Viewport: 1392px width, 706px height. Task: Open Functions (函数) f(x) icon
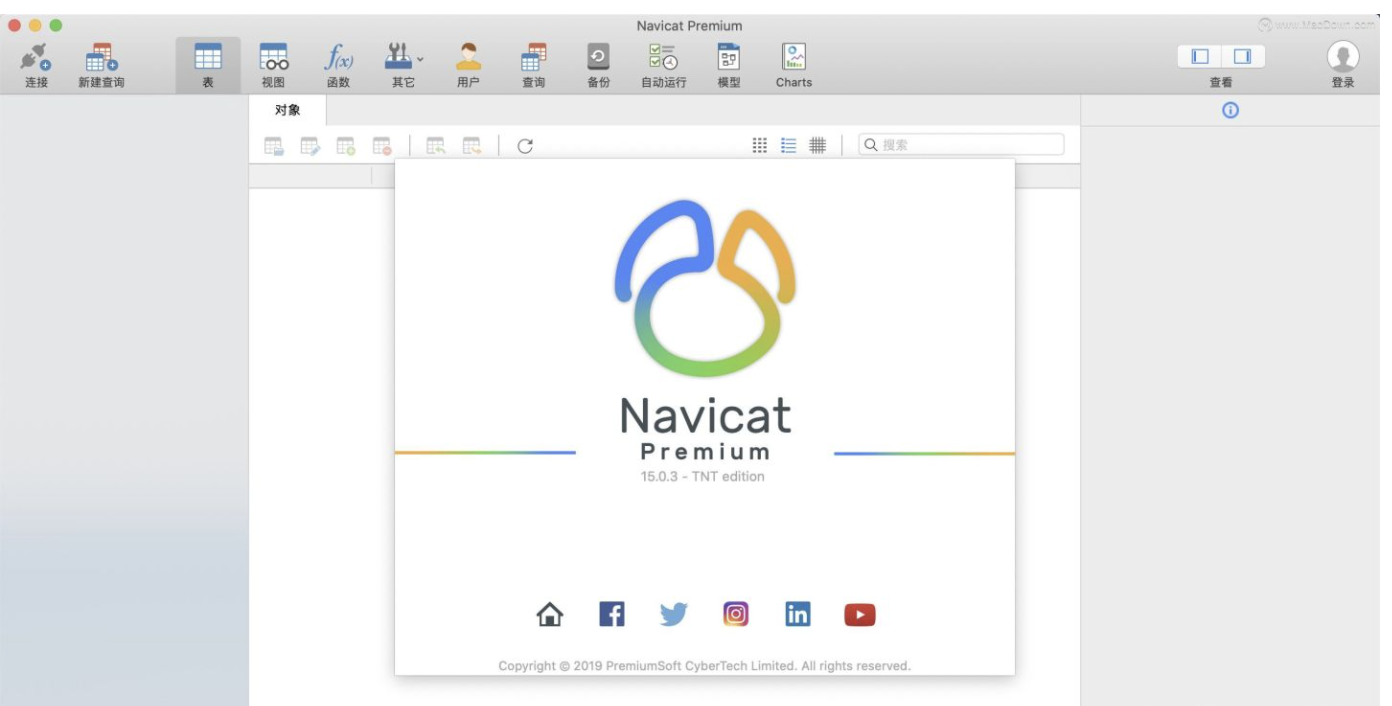338,58
